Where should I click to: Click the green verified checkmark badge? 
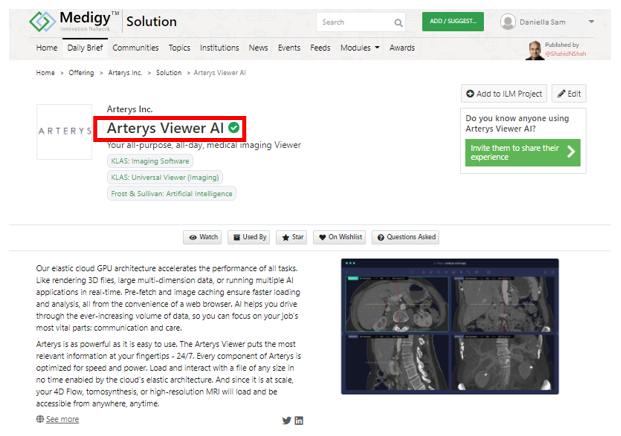[234, 128]
